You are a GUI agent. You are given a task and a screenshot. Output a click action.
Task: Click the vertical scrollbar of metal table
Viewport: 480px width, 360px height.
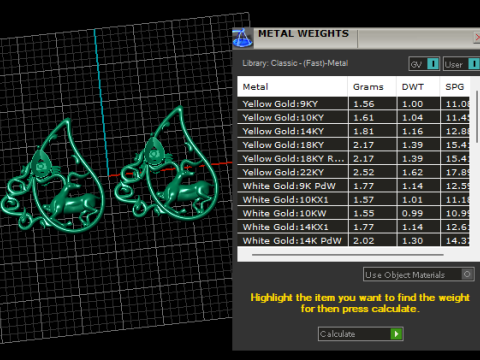pos(477,117)
